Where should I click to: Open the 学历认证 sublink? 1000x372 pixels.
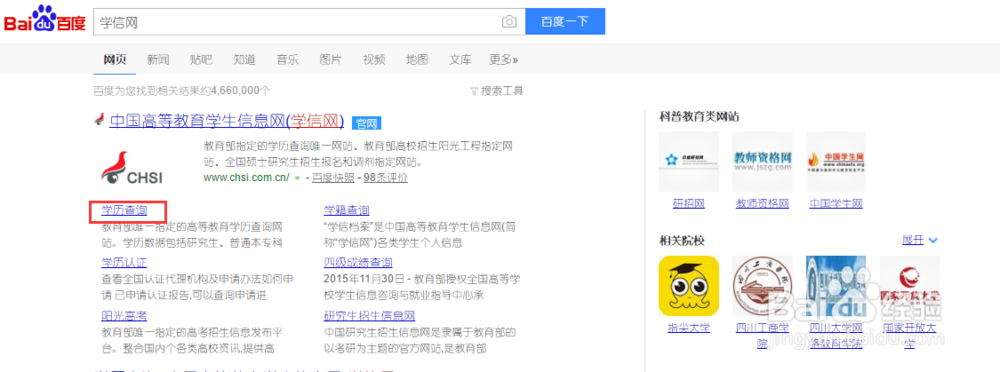point(124,263)
